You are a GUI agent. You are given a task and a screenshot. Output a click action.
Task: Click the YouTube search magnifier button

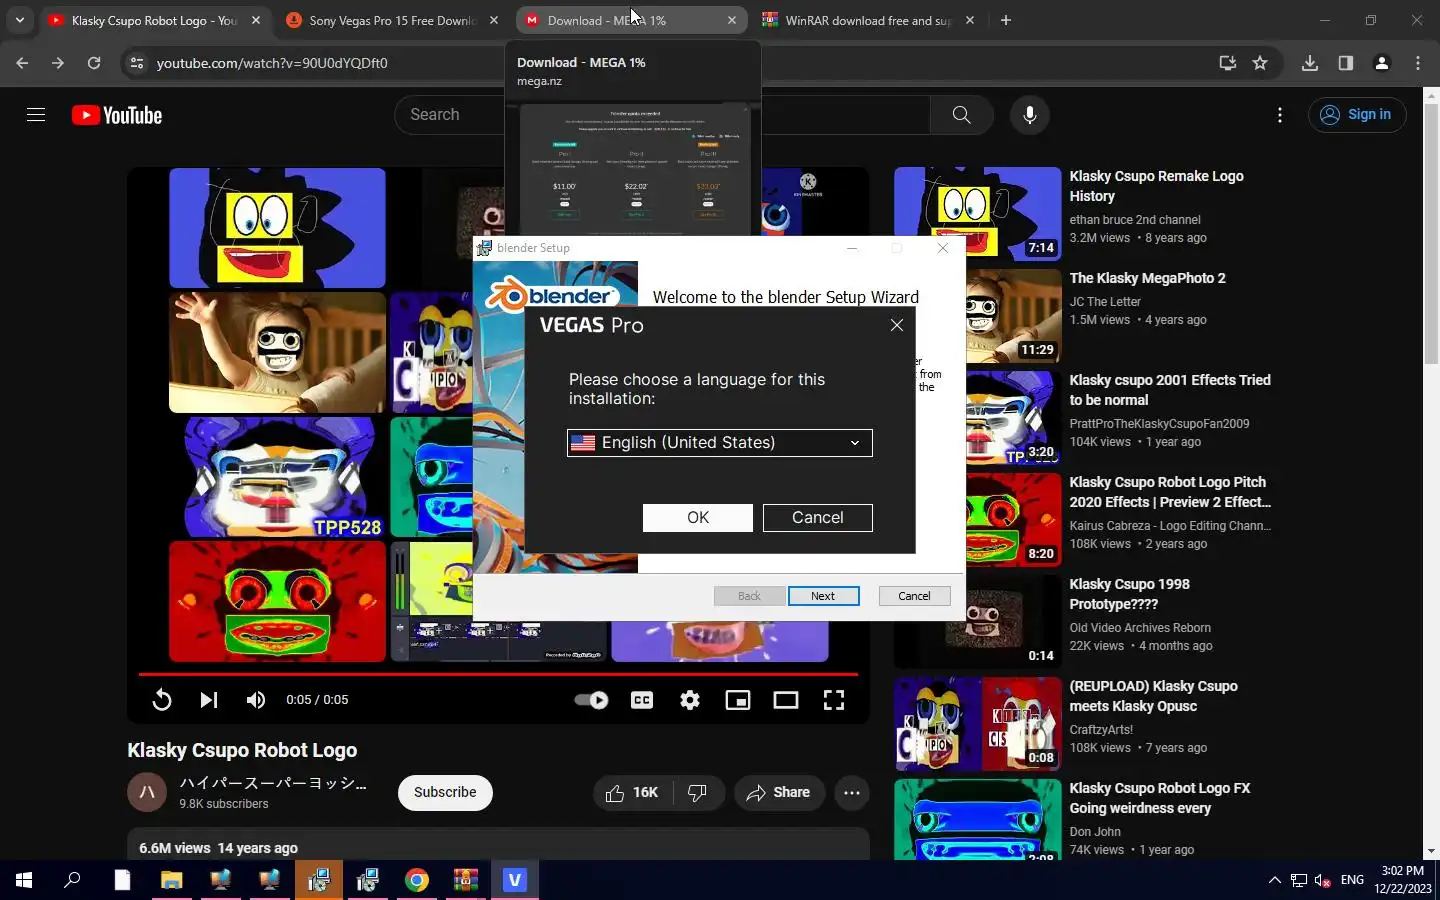tap(961, 115)
